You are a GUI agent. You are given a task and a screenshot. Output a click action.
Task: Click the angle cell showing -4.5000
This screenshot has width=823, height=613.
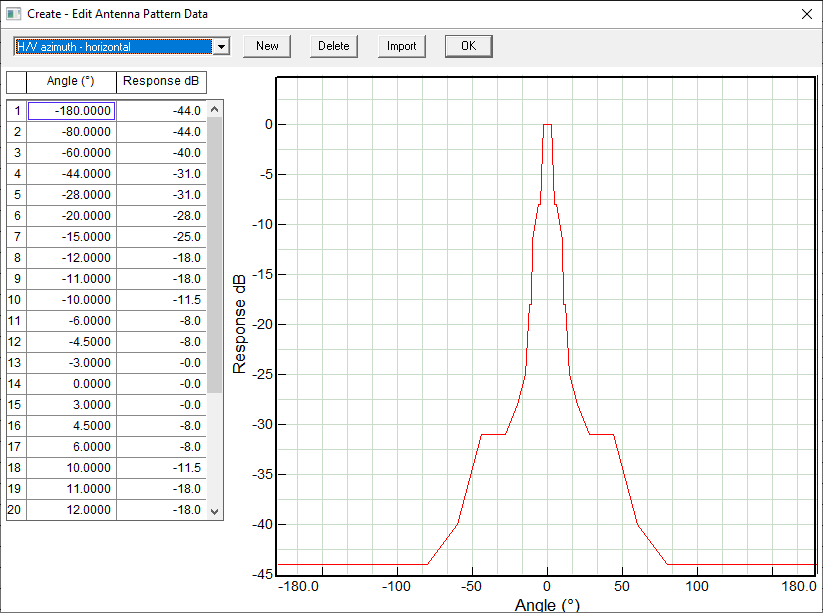pos(71,341)
